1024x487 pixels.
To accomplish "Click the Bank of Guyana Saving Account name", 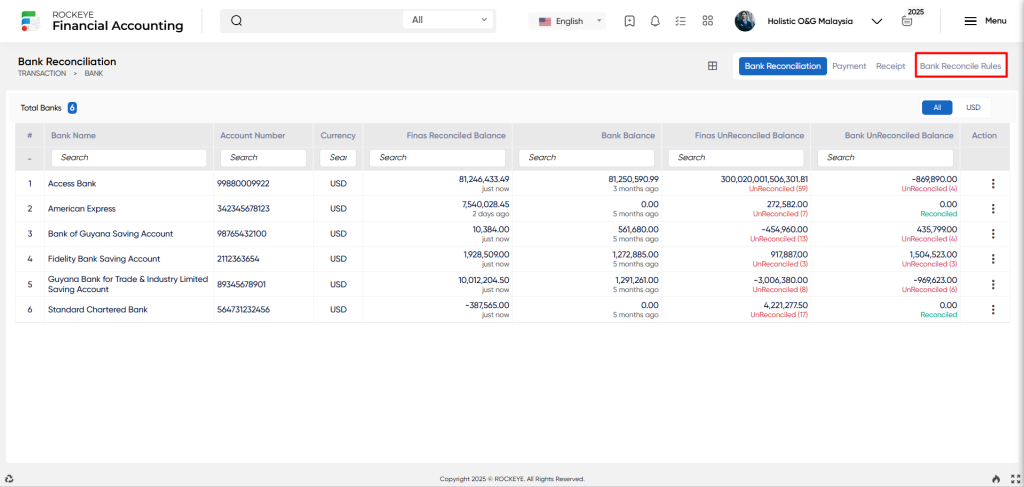I will (110, 234).
